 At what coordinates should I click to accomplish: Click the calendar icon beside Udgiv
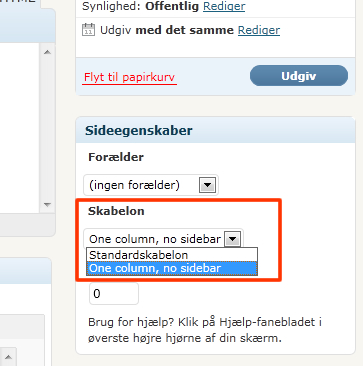point(88,29)
